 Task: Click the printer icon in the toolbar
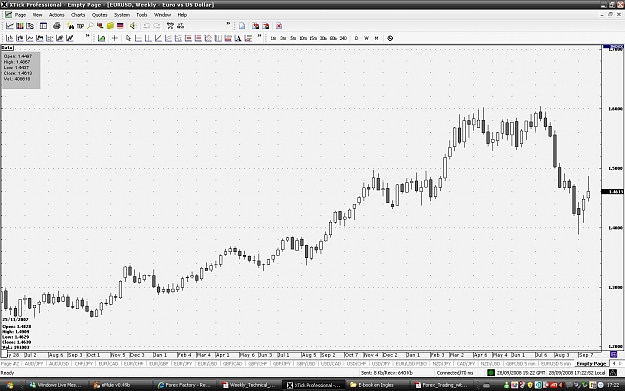57,26
